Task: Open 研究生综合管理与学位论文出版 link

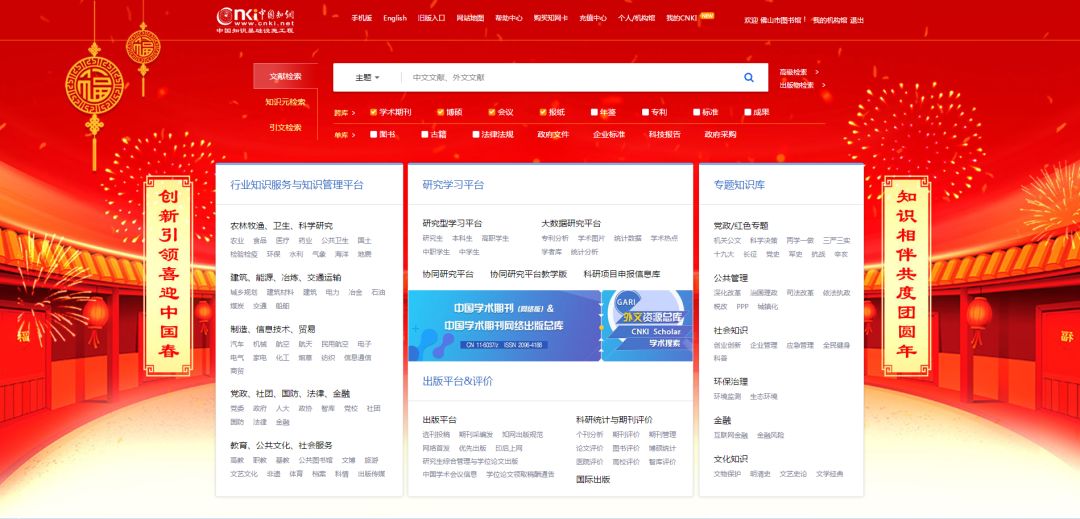Action: point(470,461)
